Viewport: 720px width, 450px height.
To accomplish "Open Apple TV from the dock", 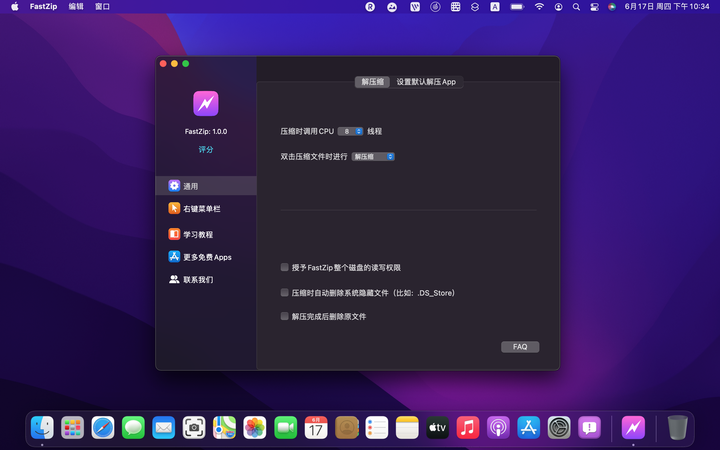I will click(x=438, y=428).
